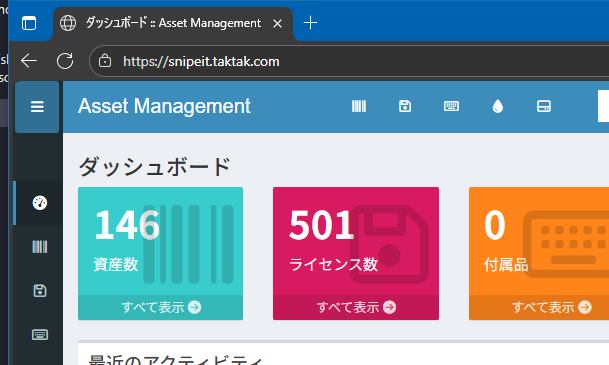Image resolution: width=609 pixels, height=365 pixels.
Task: Click the ライセンス数 label
Action: [333, 265]
